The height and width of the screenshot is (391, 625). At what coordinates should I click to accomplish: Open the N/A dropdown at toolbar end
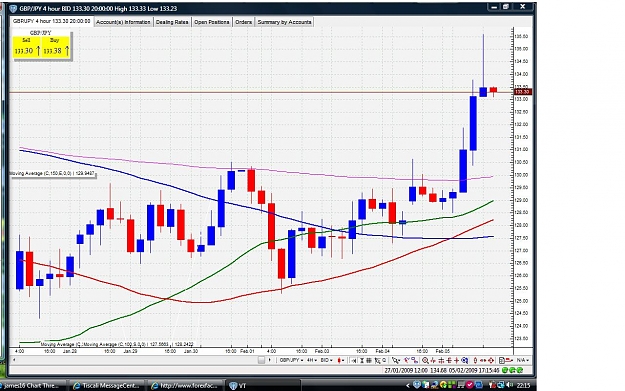[523, 360]
